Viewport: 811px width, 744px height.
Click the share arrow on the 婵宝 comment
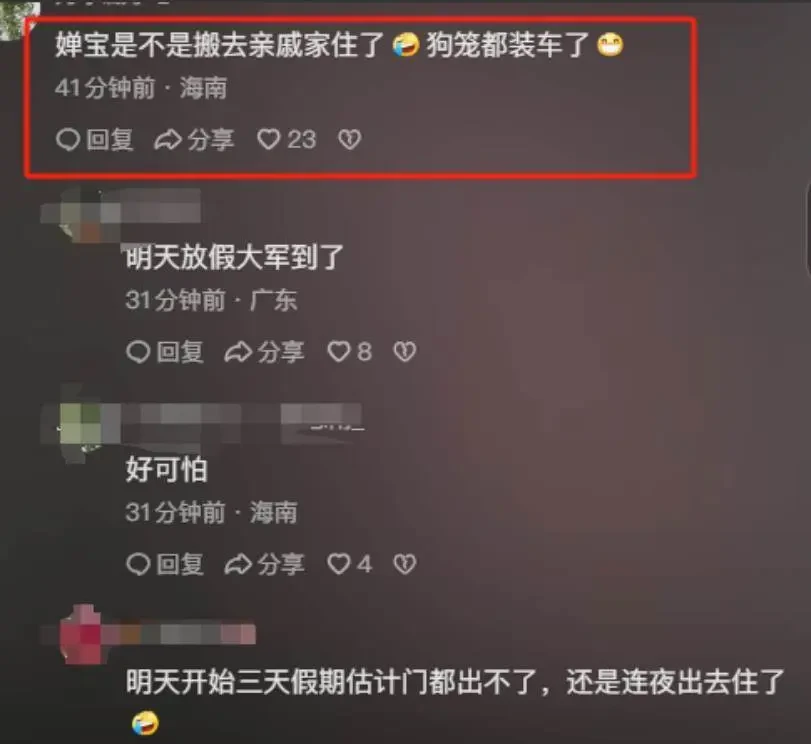click(168, 140)
